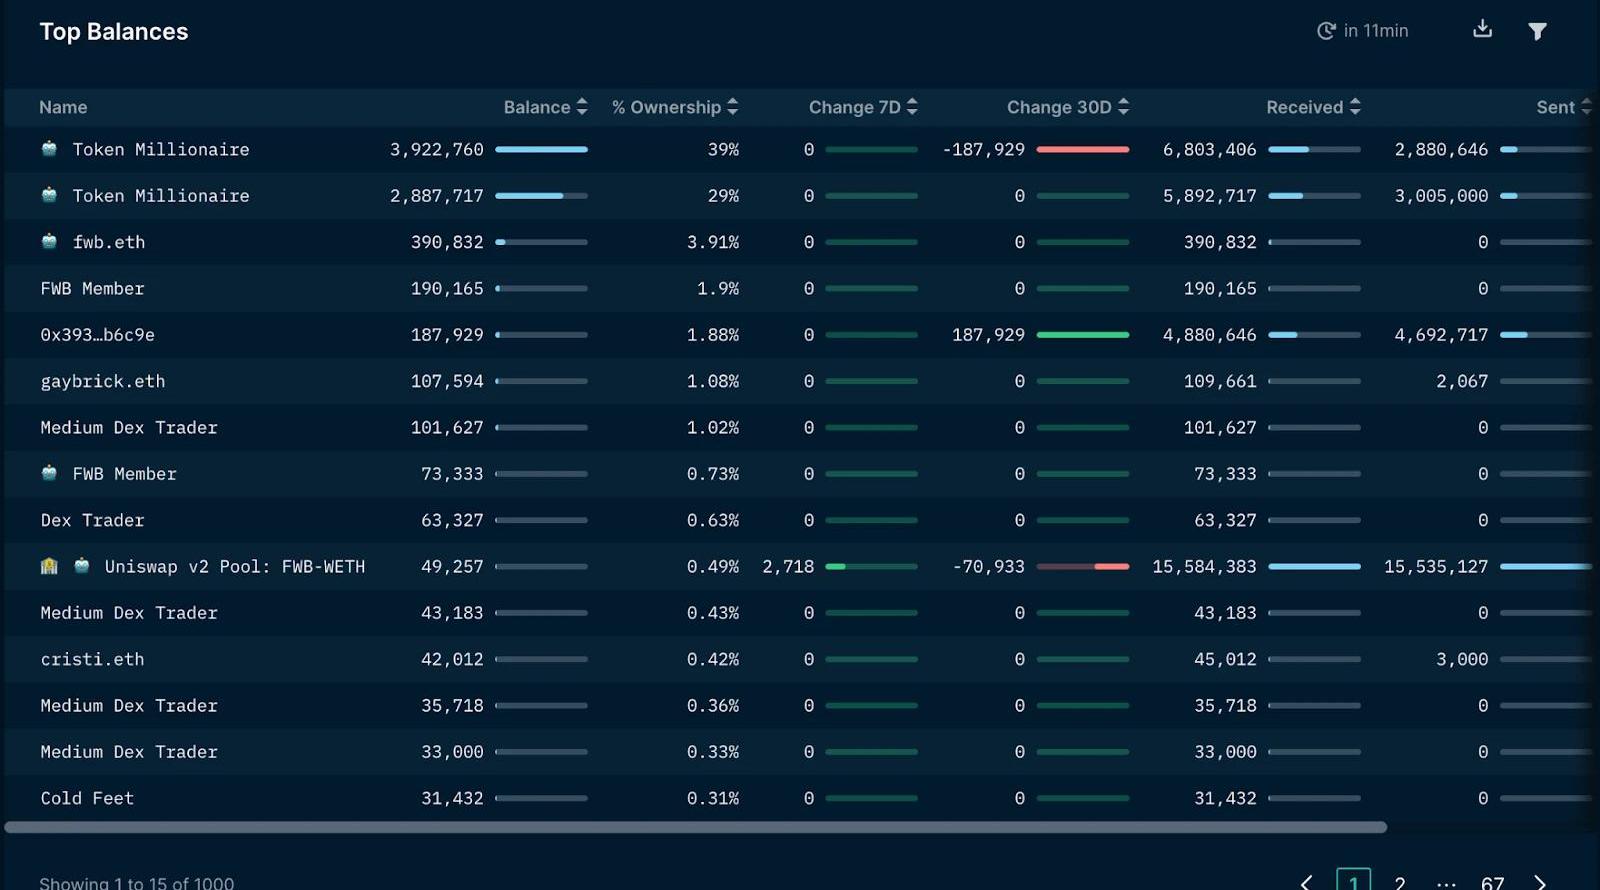This screenshot has width=1600, height=890.
Task: Click the sent value 3,000
Action: pyautogui.click(x=1462, y=659)
